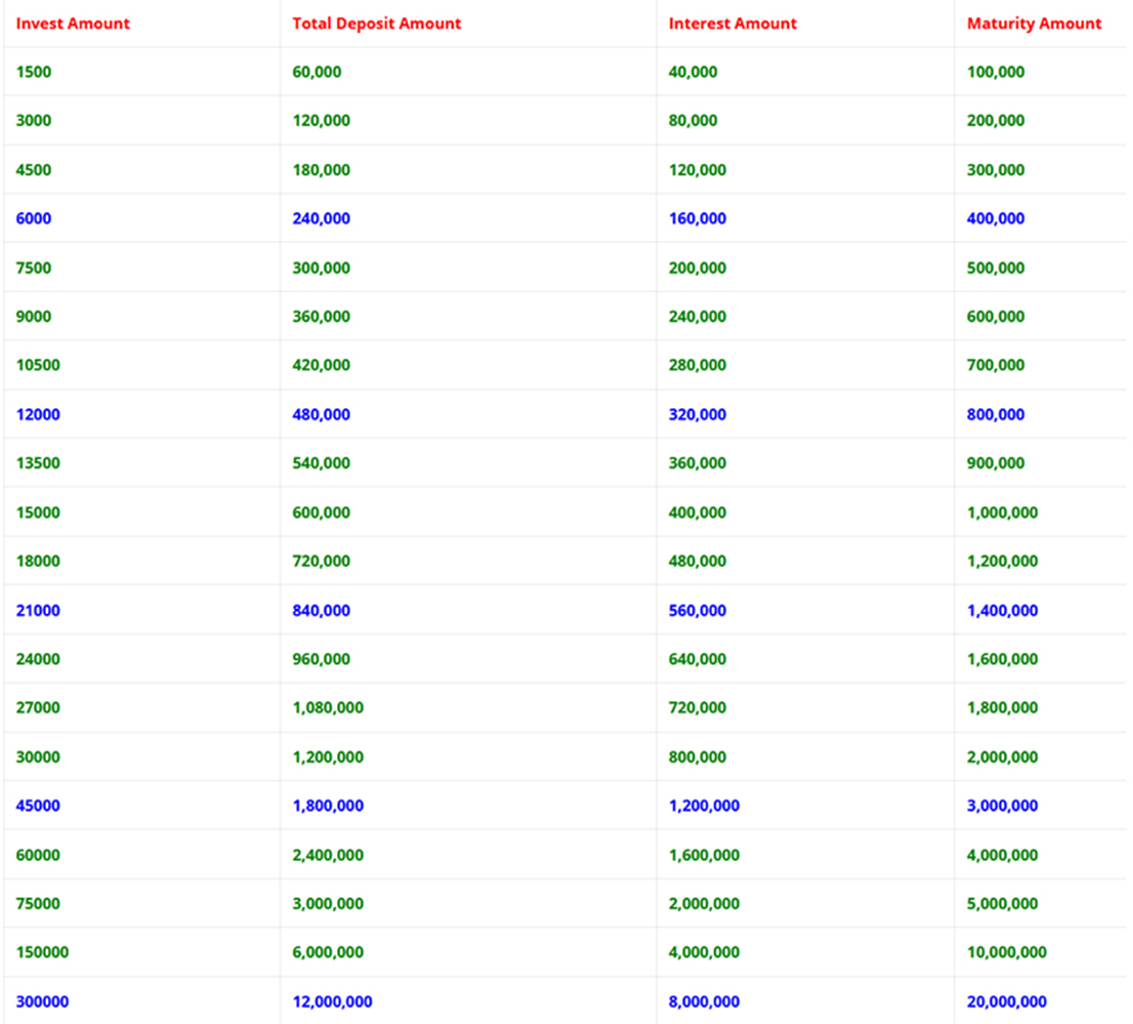Select invest amount 3000 cell

coord(33,120)
